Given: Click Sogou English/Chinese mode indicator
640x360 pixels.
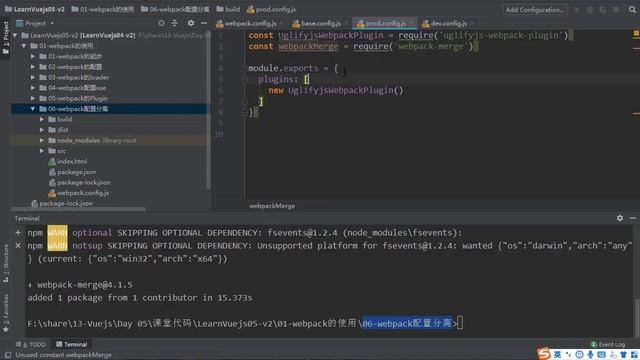Looking at the screenshot, I should coord(557,354).
